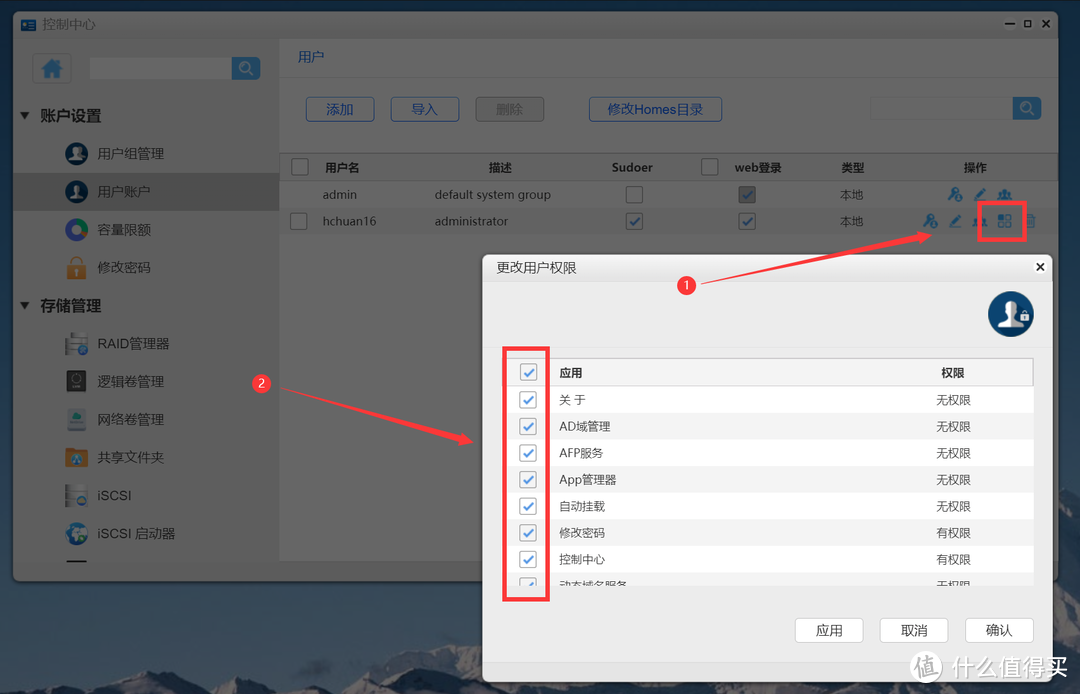Click the home icon above the sidebar
1080x694 pixels.
51,68
